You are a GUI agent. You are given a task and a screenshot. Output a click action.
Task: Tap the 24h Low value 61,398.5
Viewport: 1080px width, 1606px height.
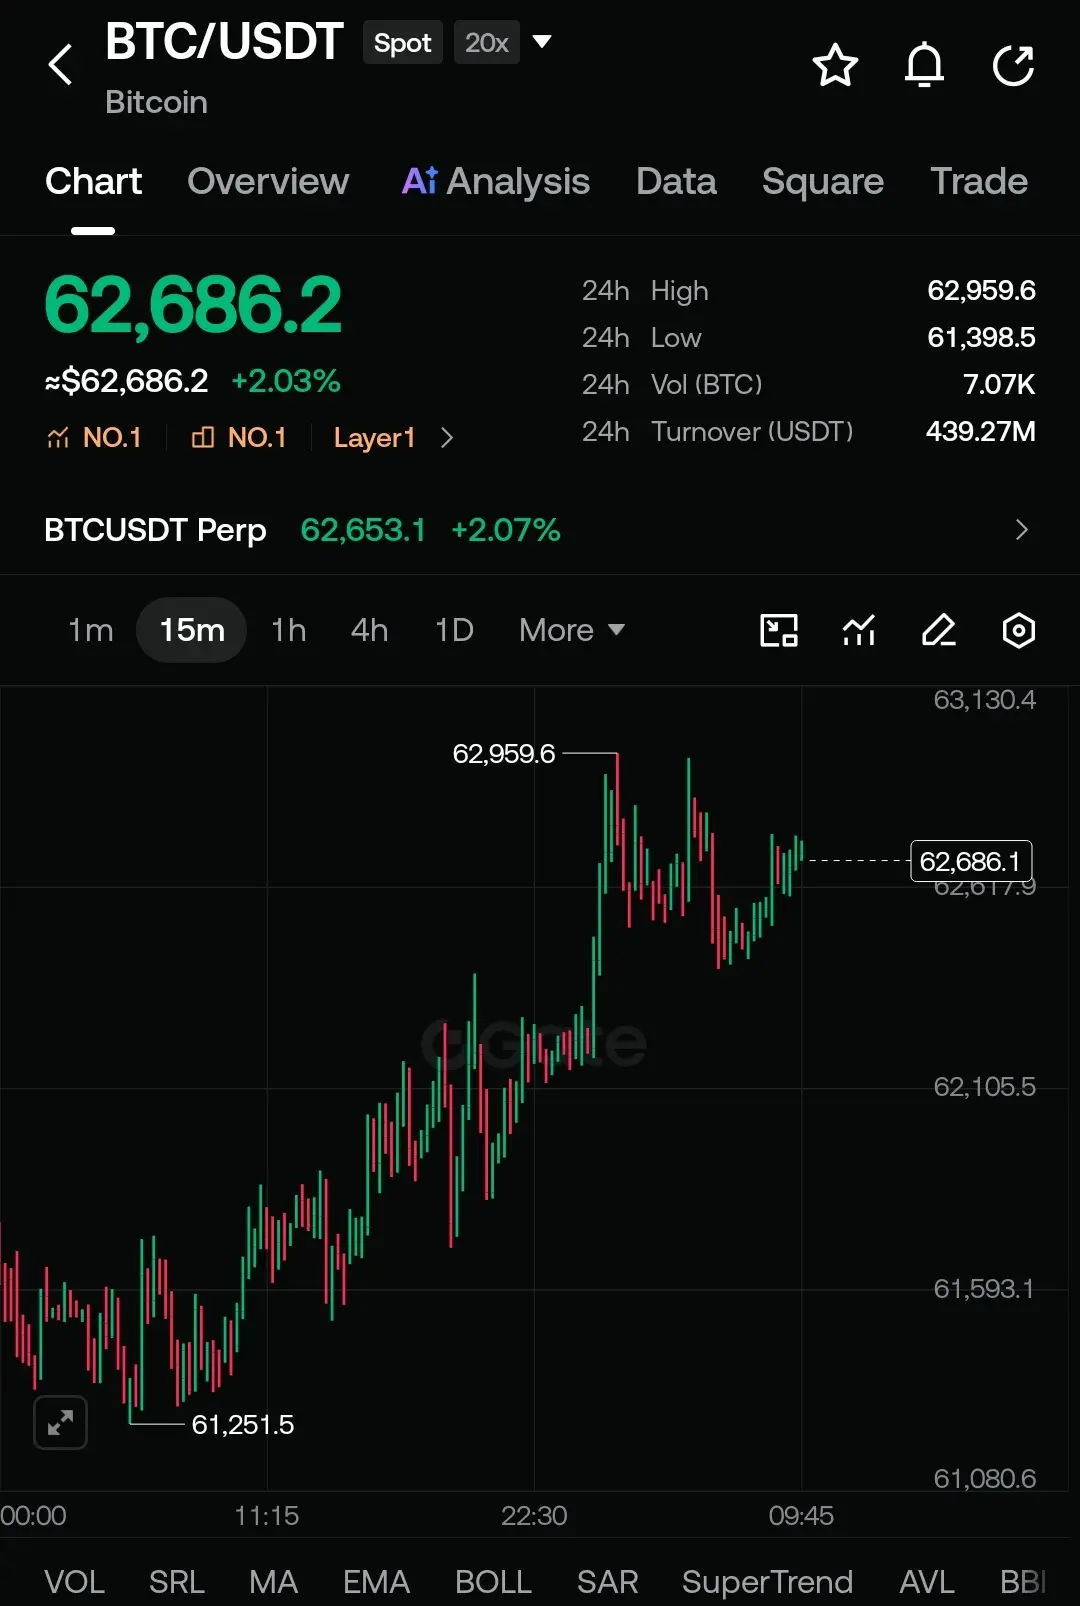coord(981,337)
